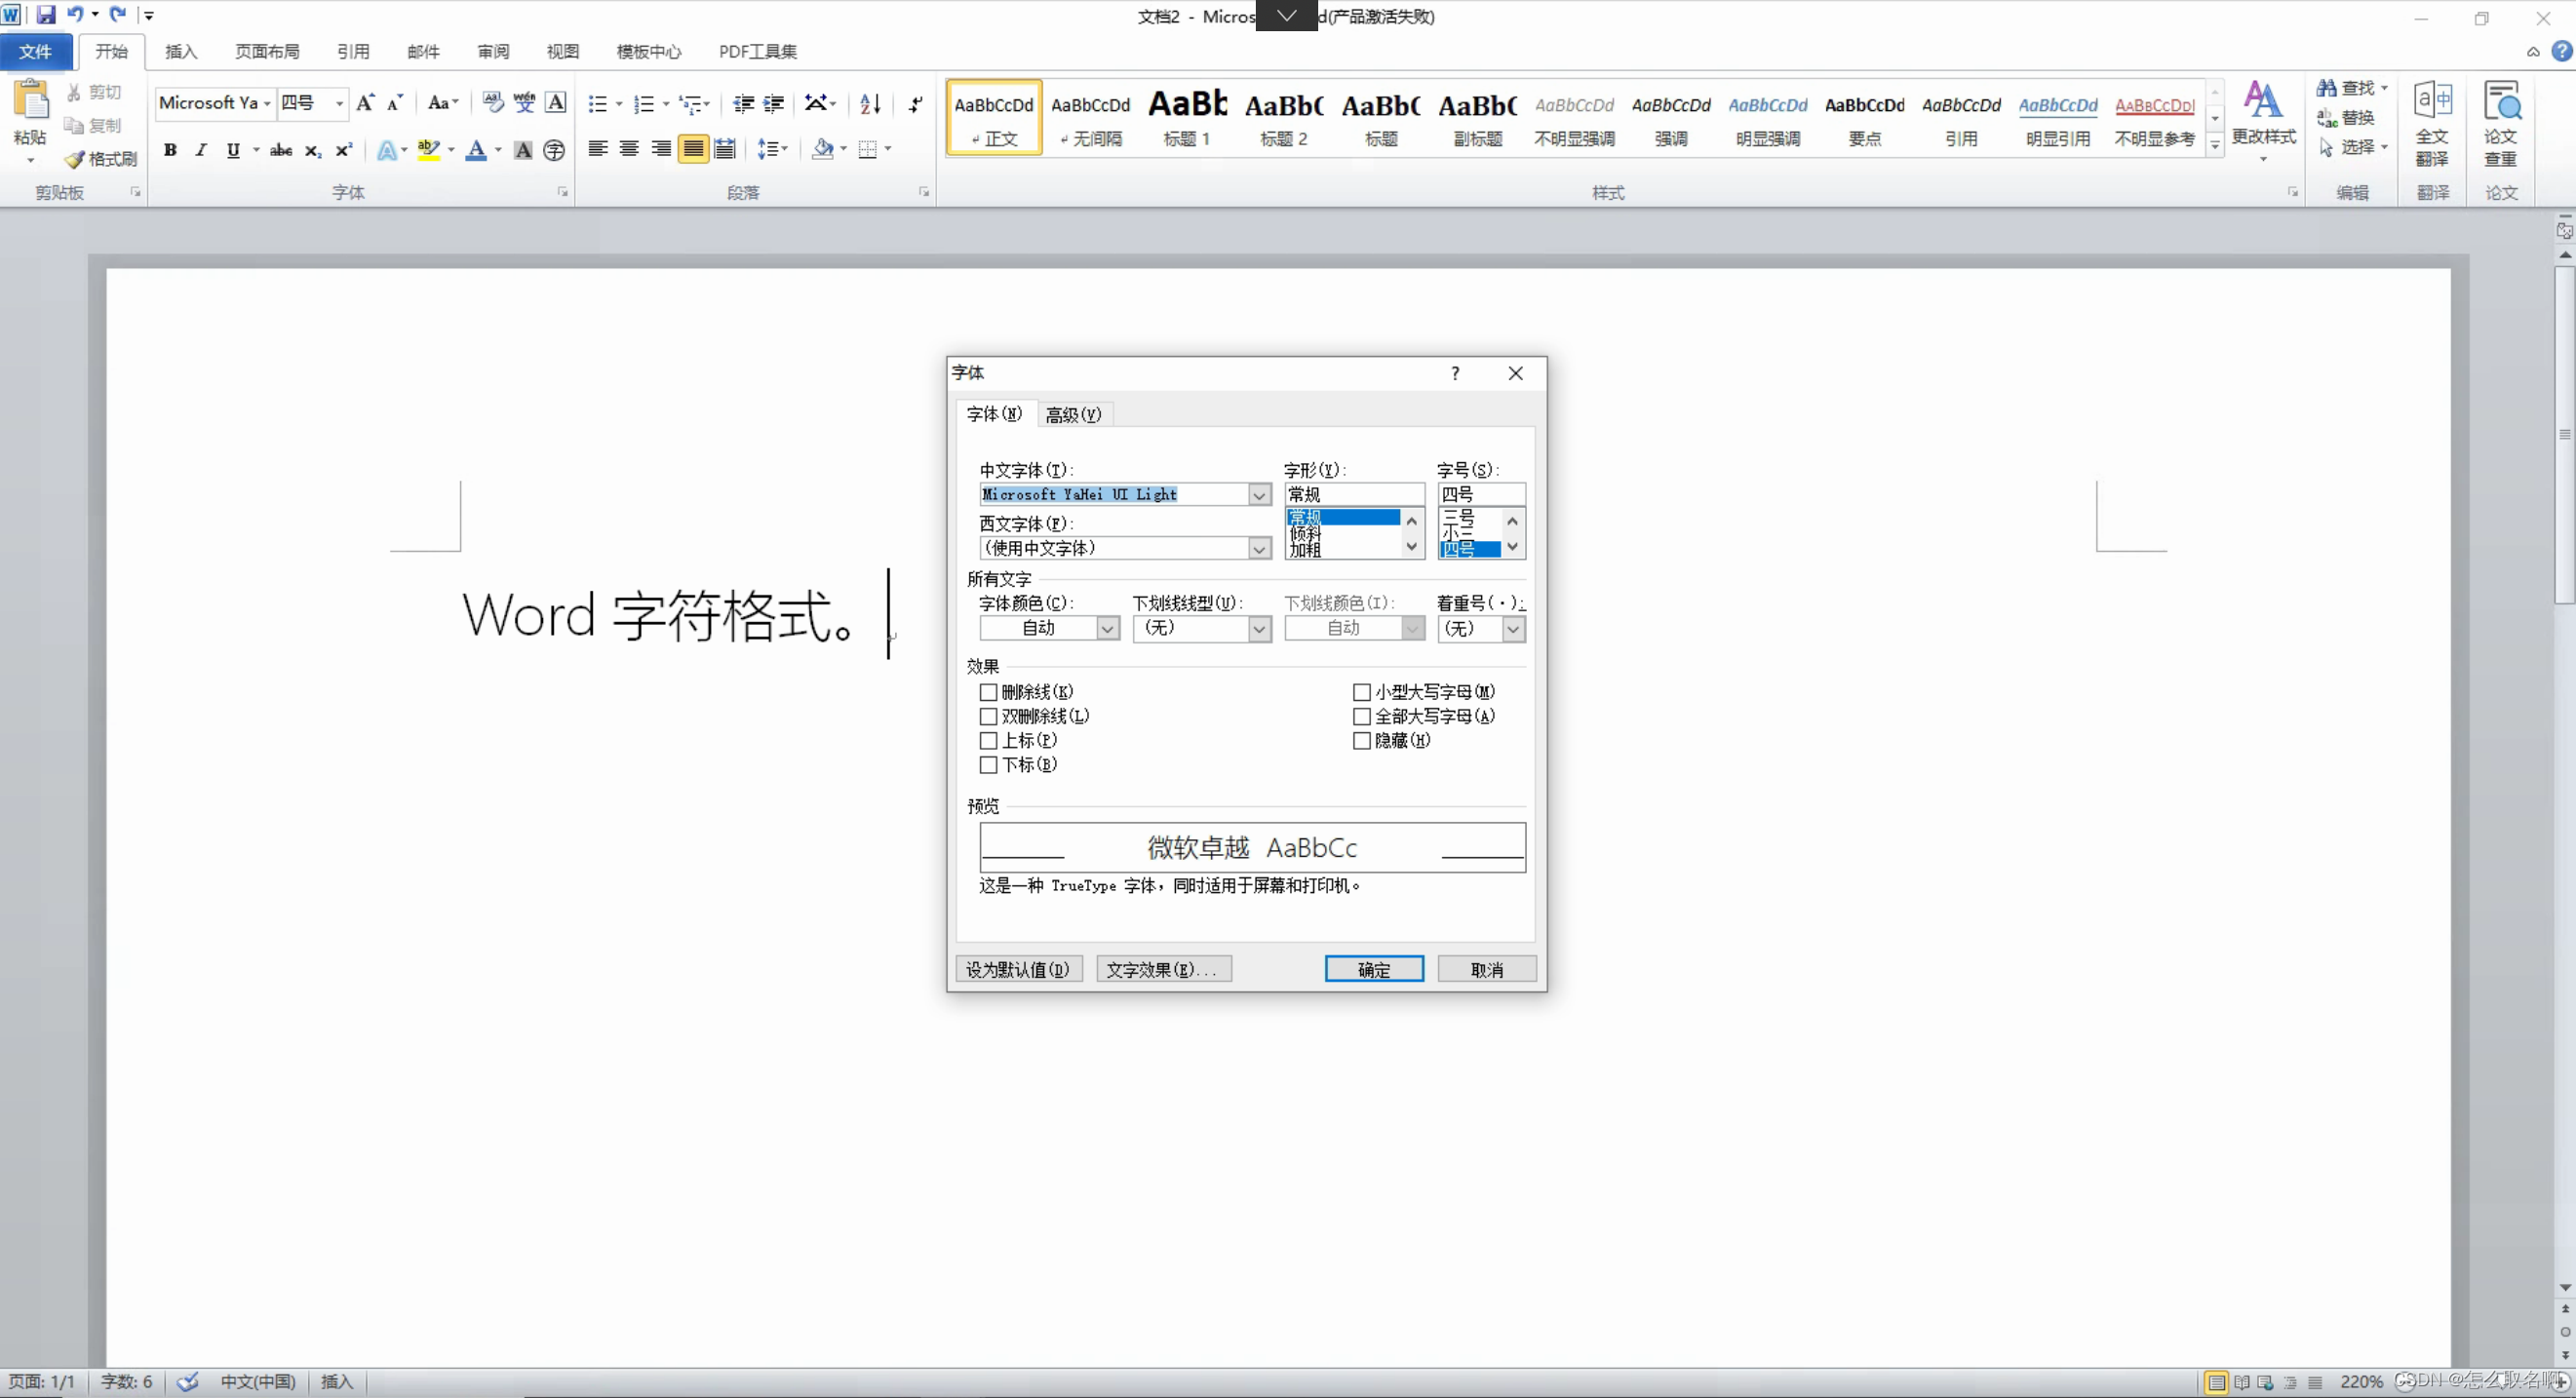Open the 中文字体 font dropdown
The height and width of the screenshot is (1398, 2576).
[x=1259, y=494]
